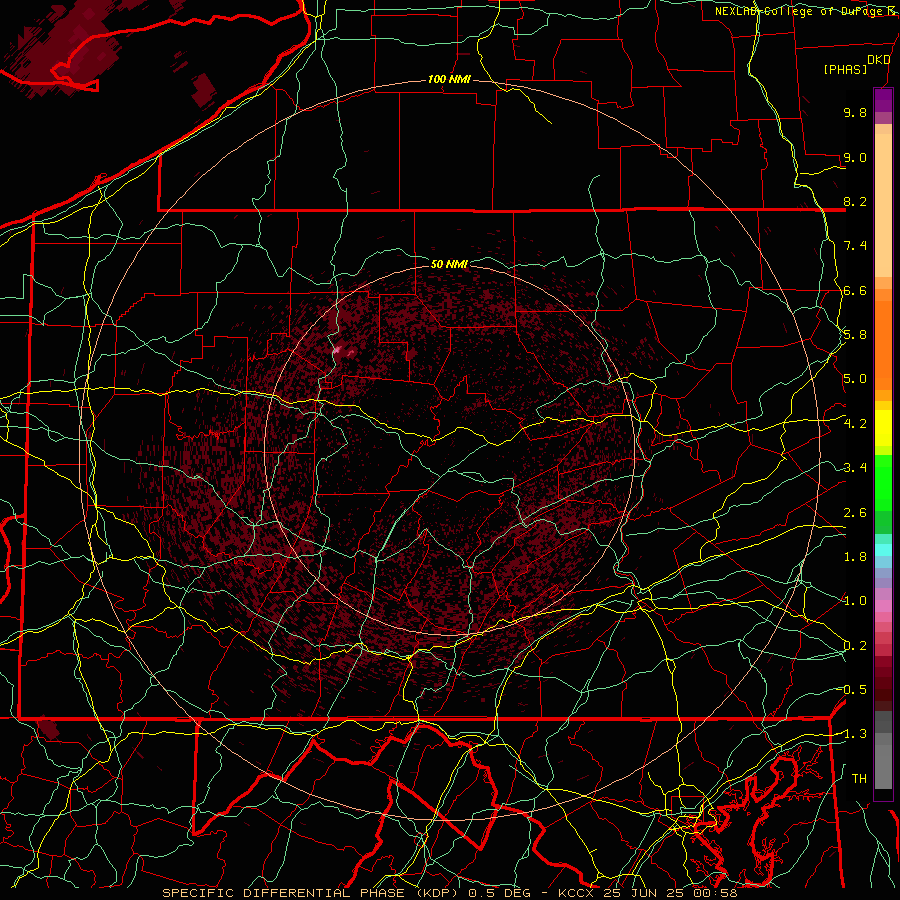Pick the pale peach color bar segment
The image size is (900, 900).
[x=883, y=205]
